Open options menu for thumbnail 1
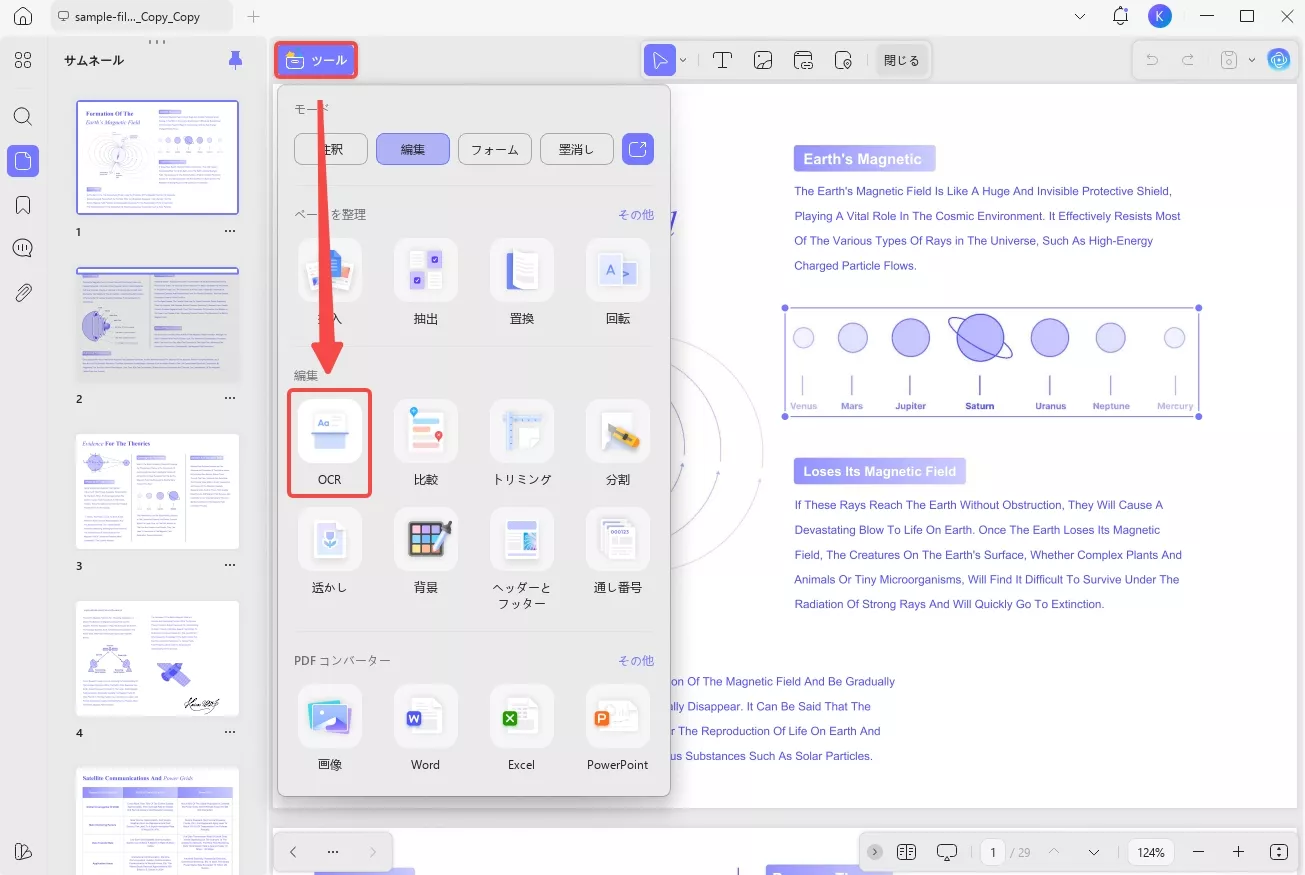The image size is (1305, 875). point(230,231)
